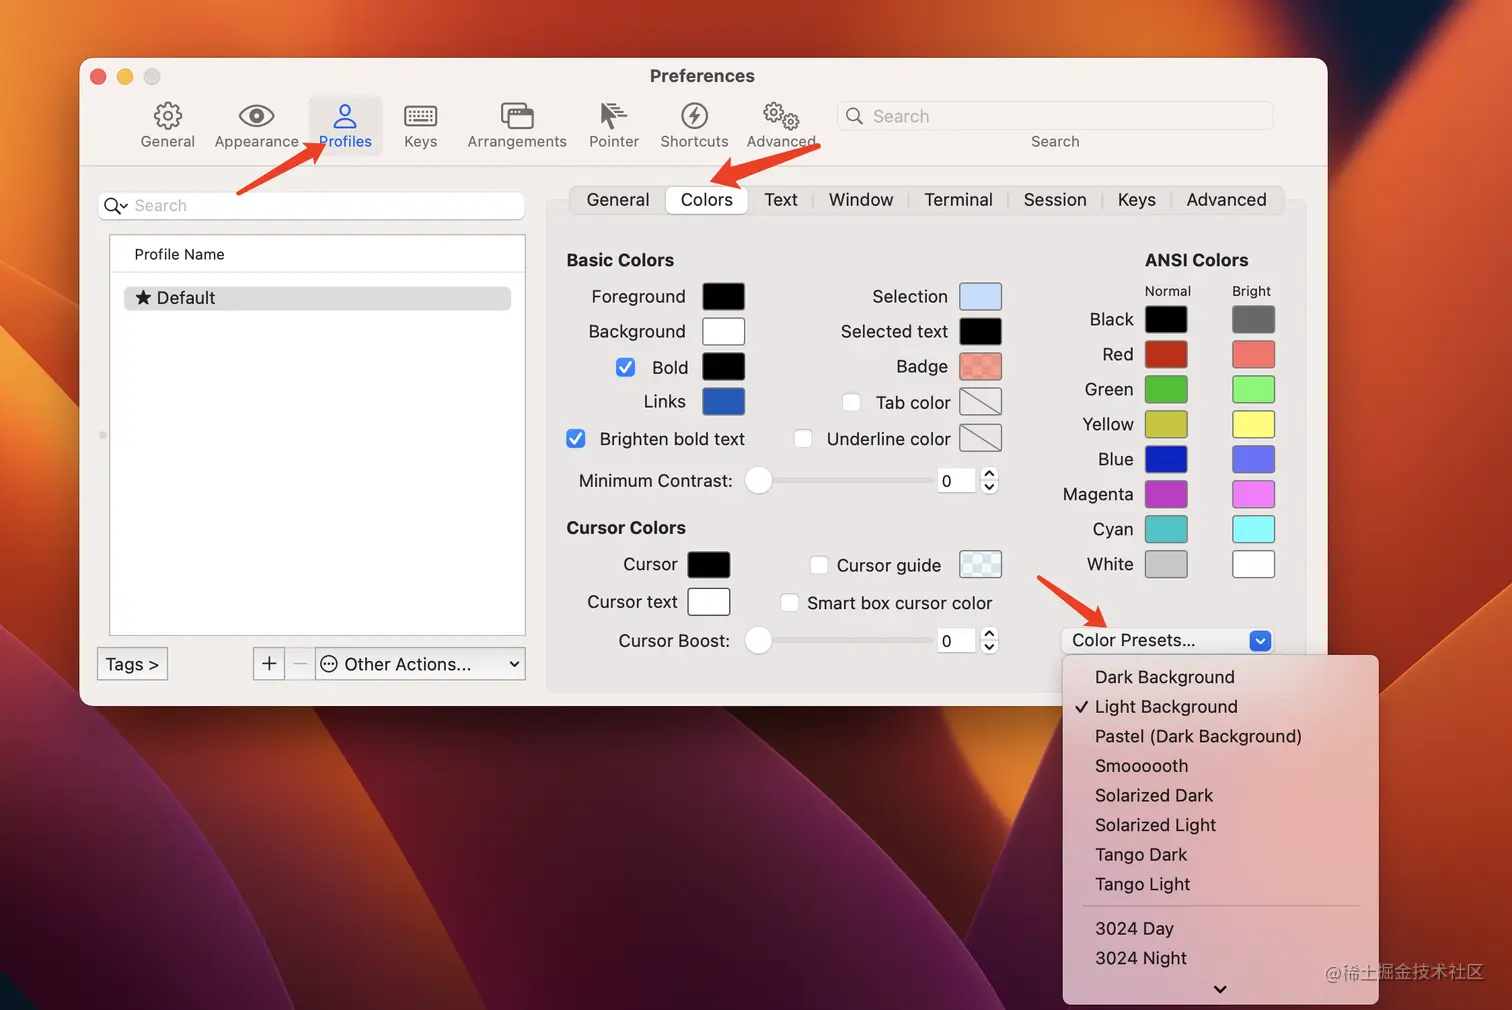Open the General preferences pane
Viewport: 1512px width, 1010px height.
coord(167,125)
